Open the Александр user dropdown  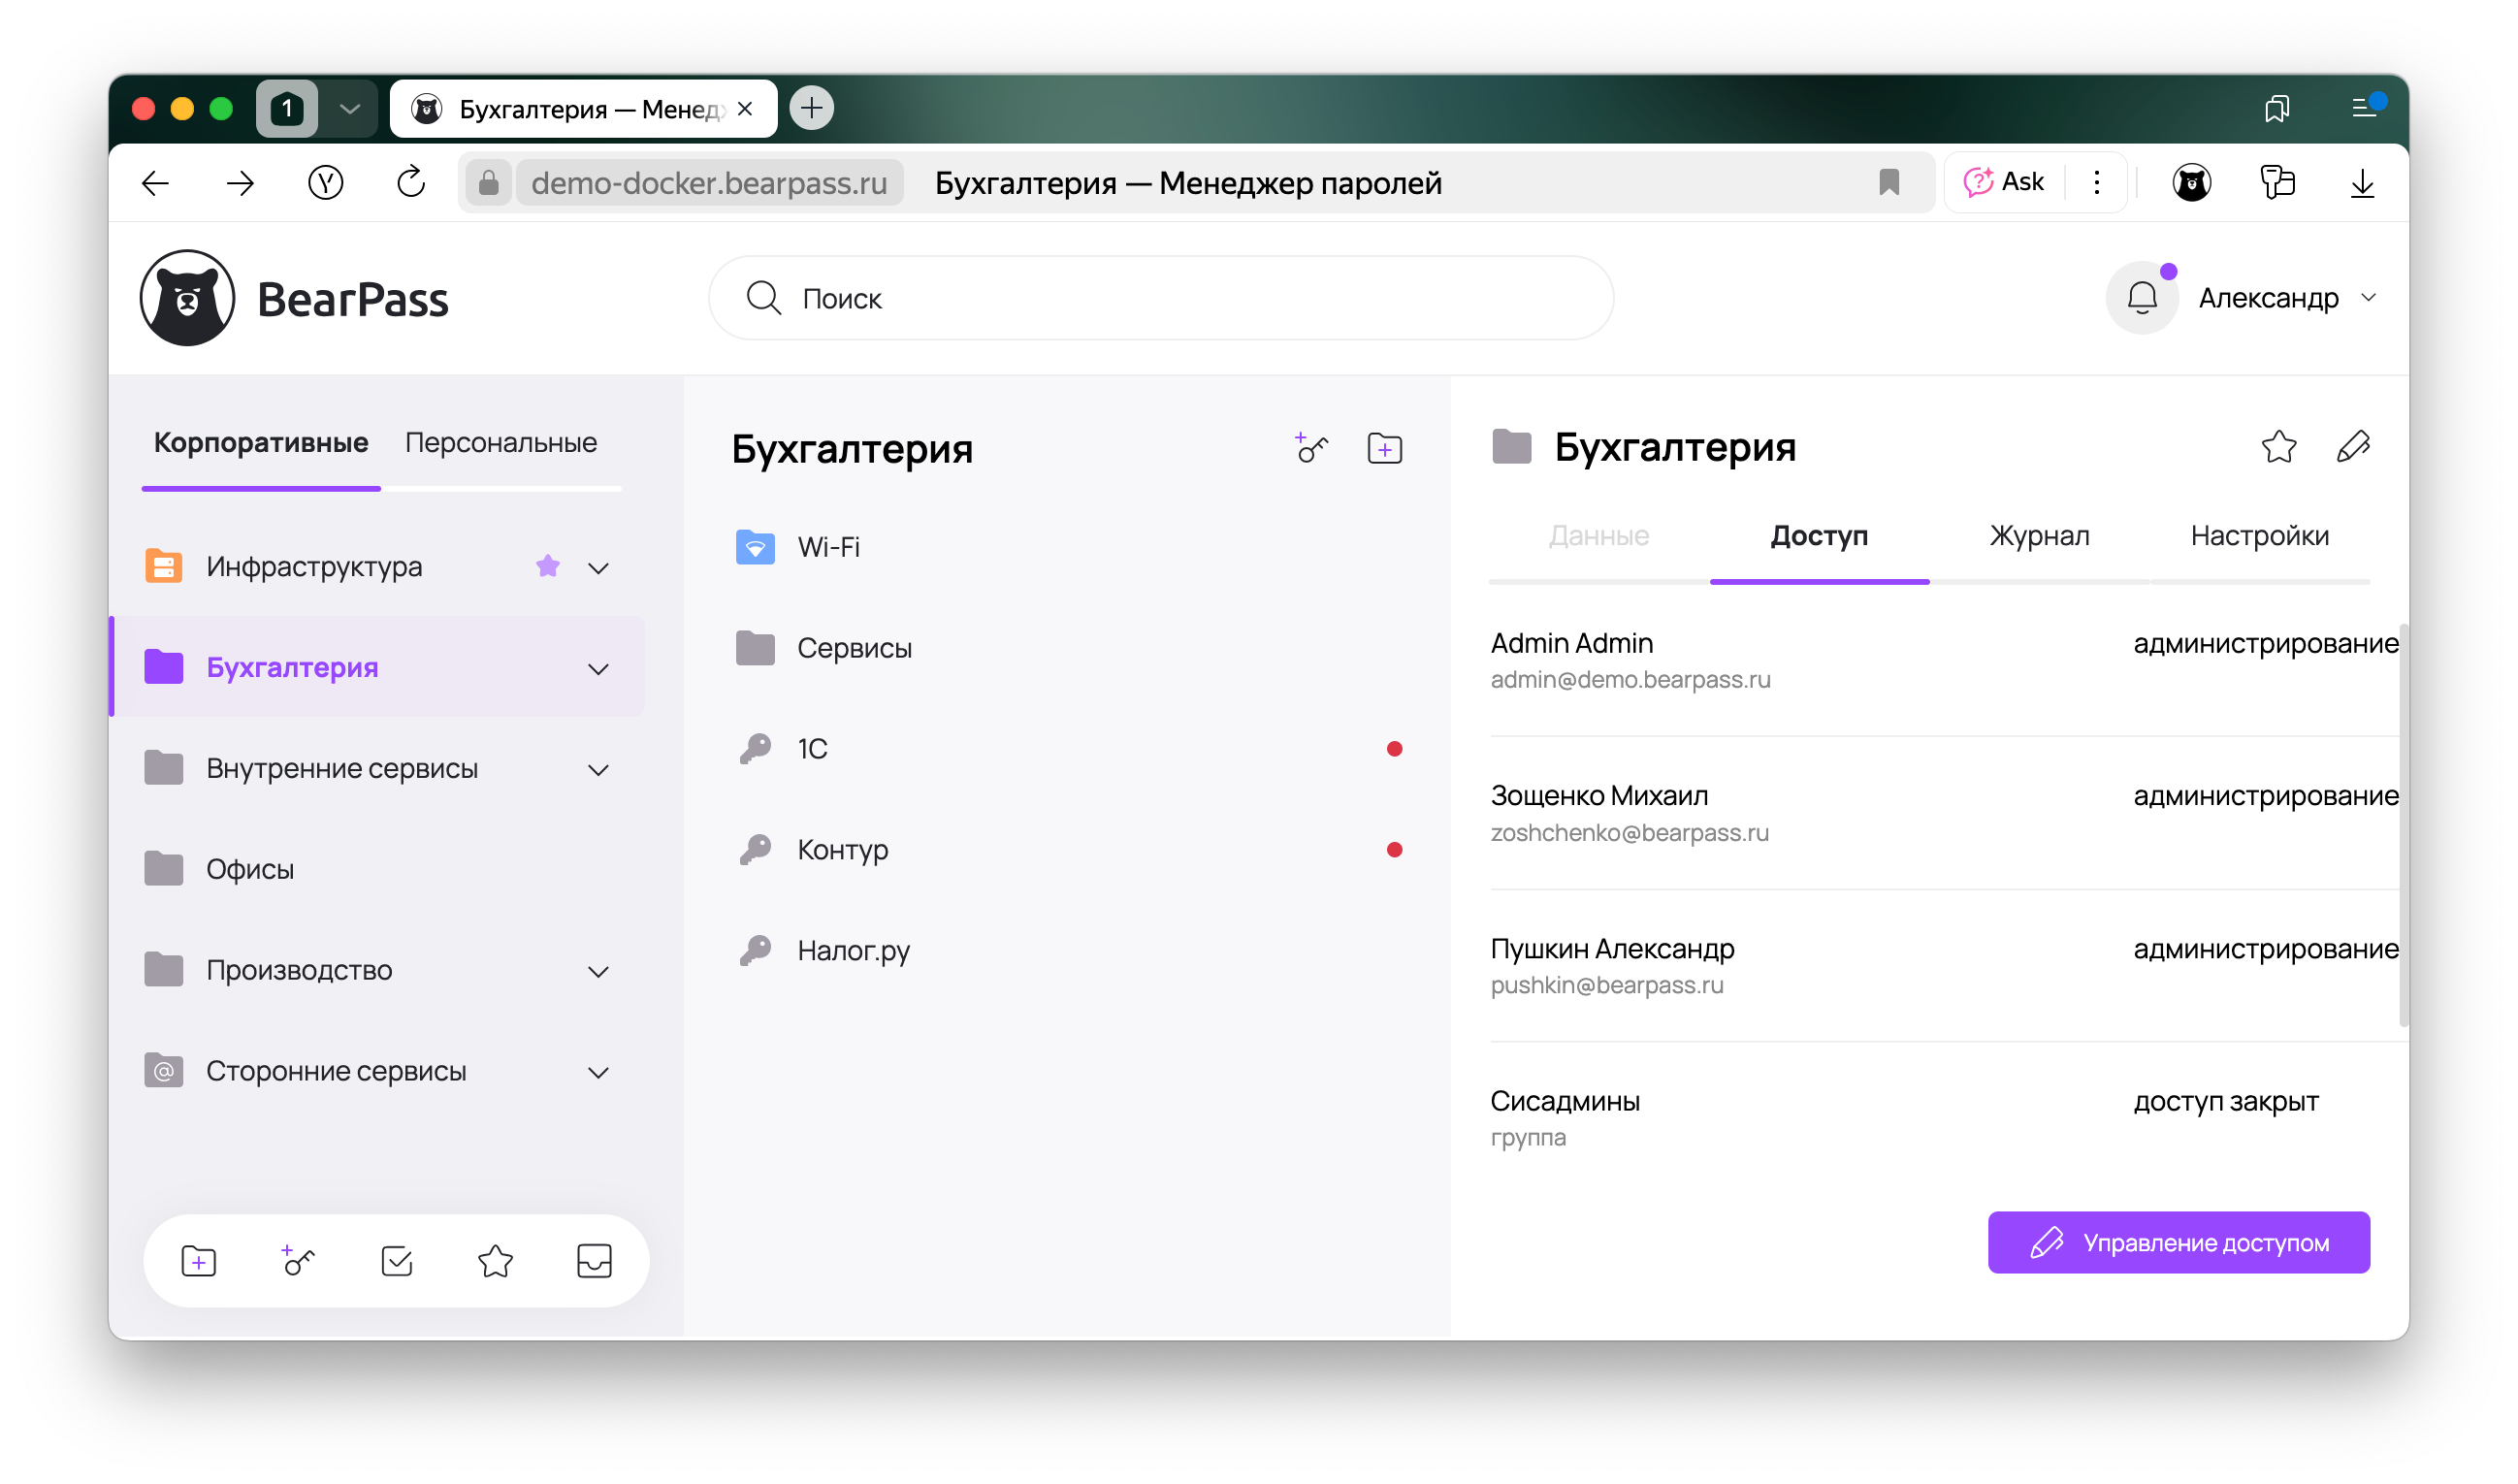[2285, 298]
